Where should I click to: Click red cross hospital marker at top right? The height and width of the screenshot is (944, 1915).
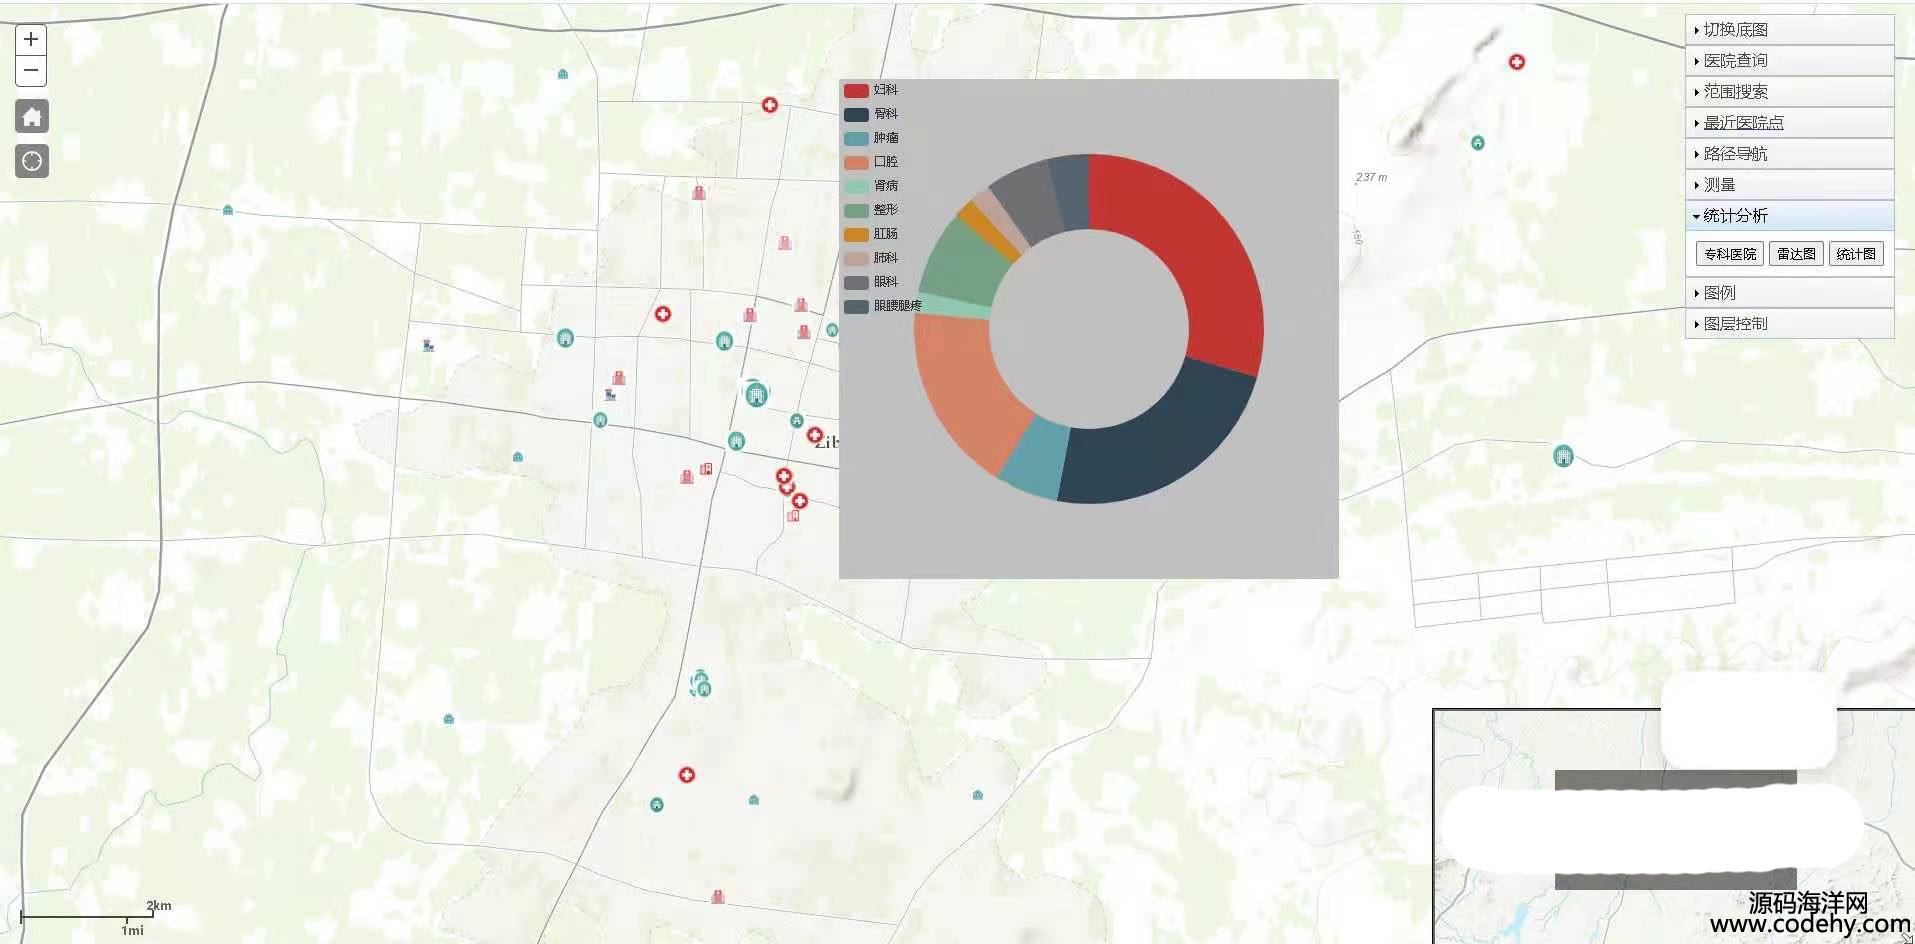tap(1516, 62)
